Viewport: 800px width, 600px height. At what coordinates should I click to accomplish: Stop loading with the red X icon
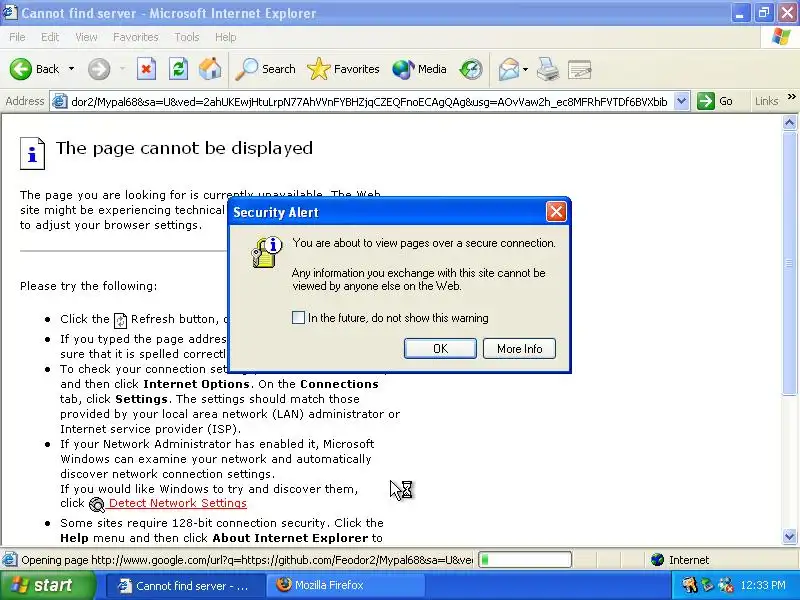click(146, 69)
